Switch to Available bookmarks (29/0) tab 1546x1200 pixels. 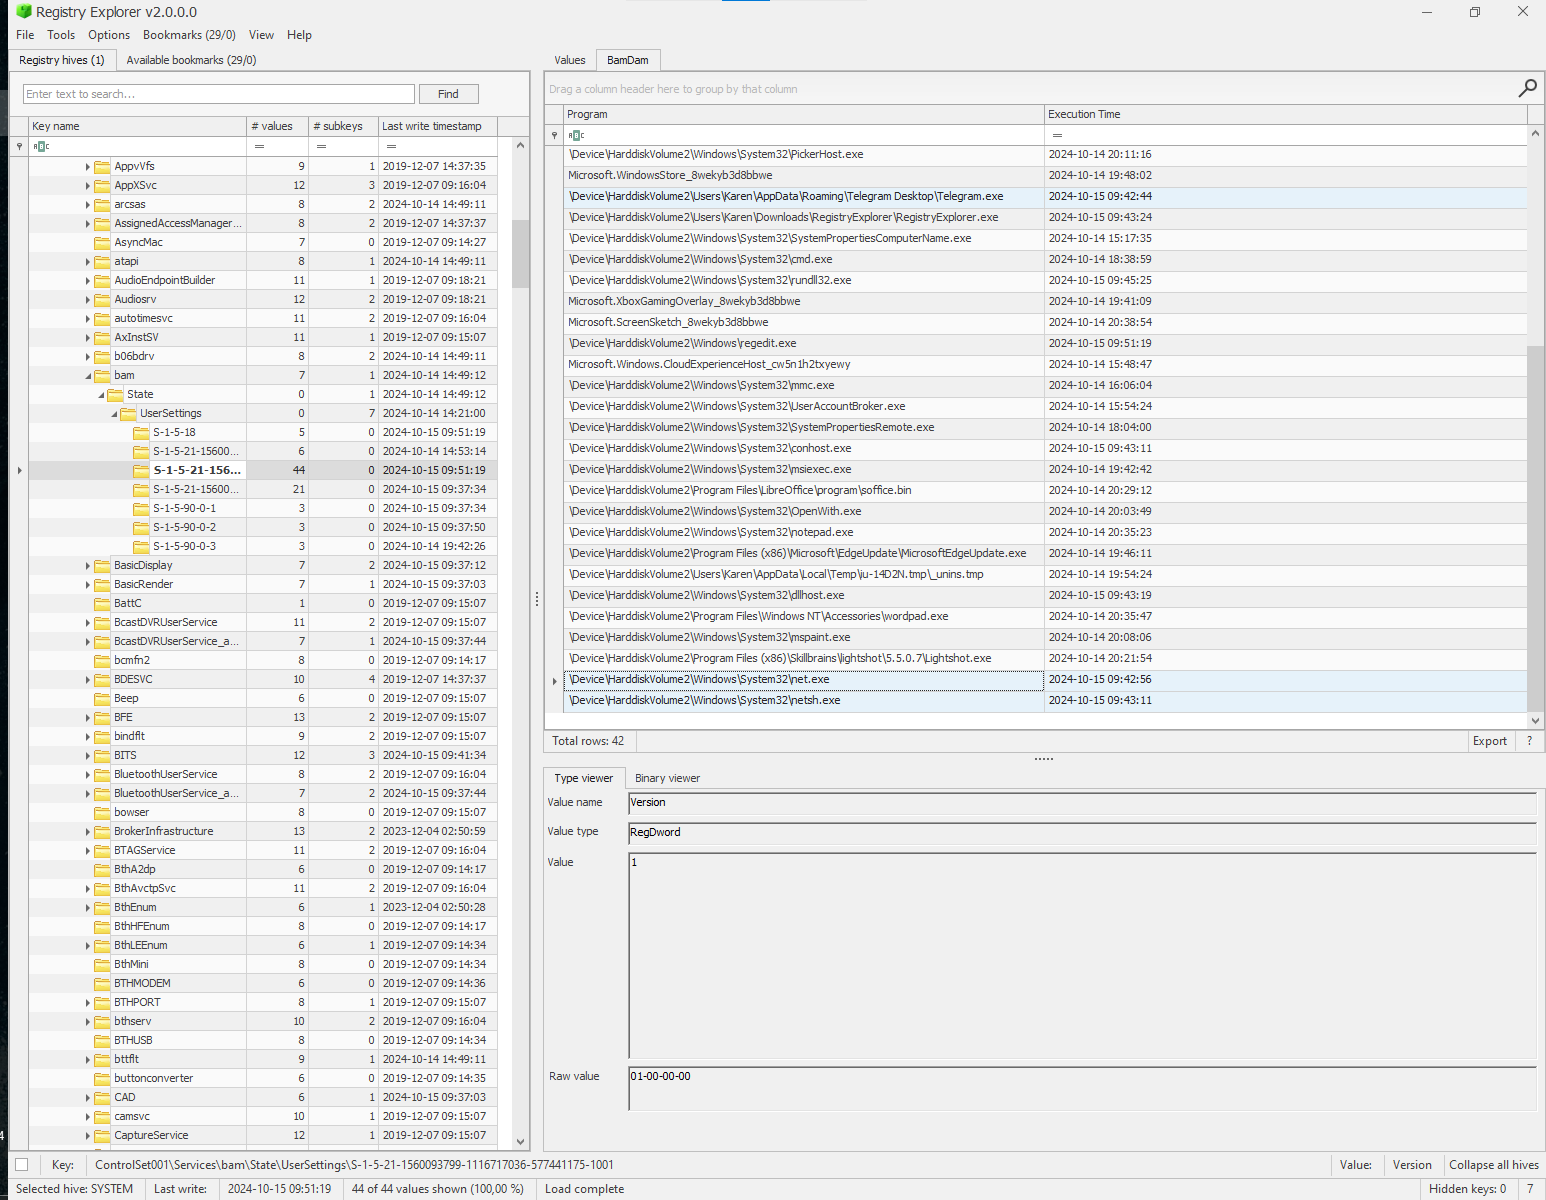pos(191,60)
